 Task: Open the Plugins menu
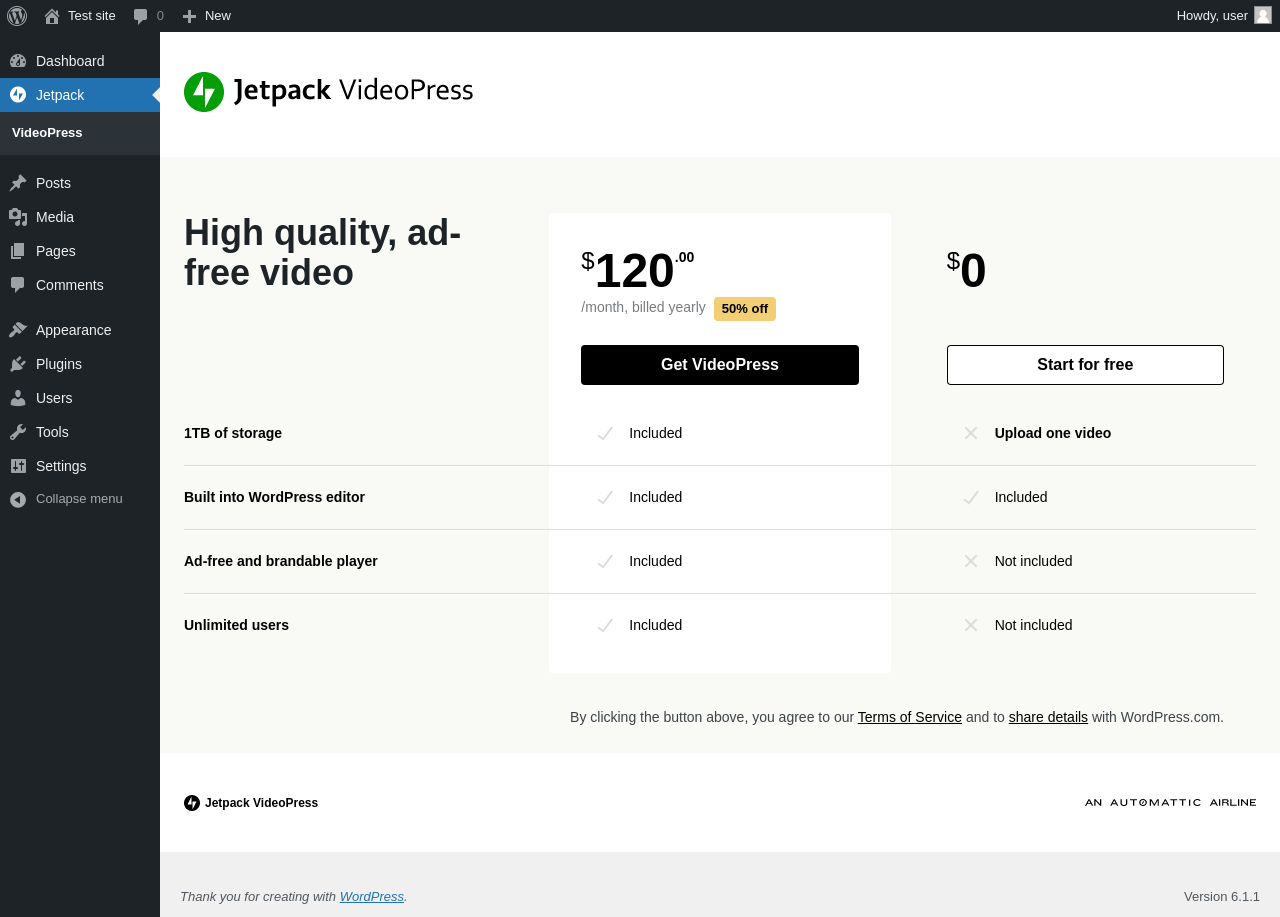[80, 364]
